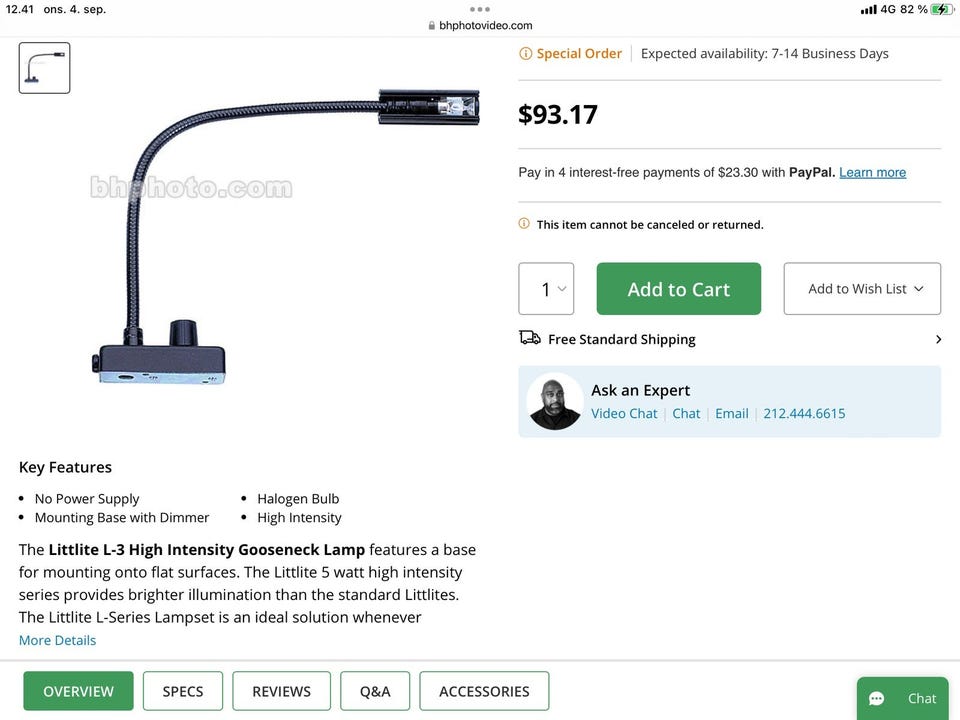Tap the lock icon in address bar
The width and height of the screenshot is (960, 720).
(x=432, y=26)
